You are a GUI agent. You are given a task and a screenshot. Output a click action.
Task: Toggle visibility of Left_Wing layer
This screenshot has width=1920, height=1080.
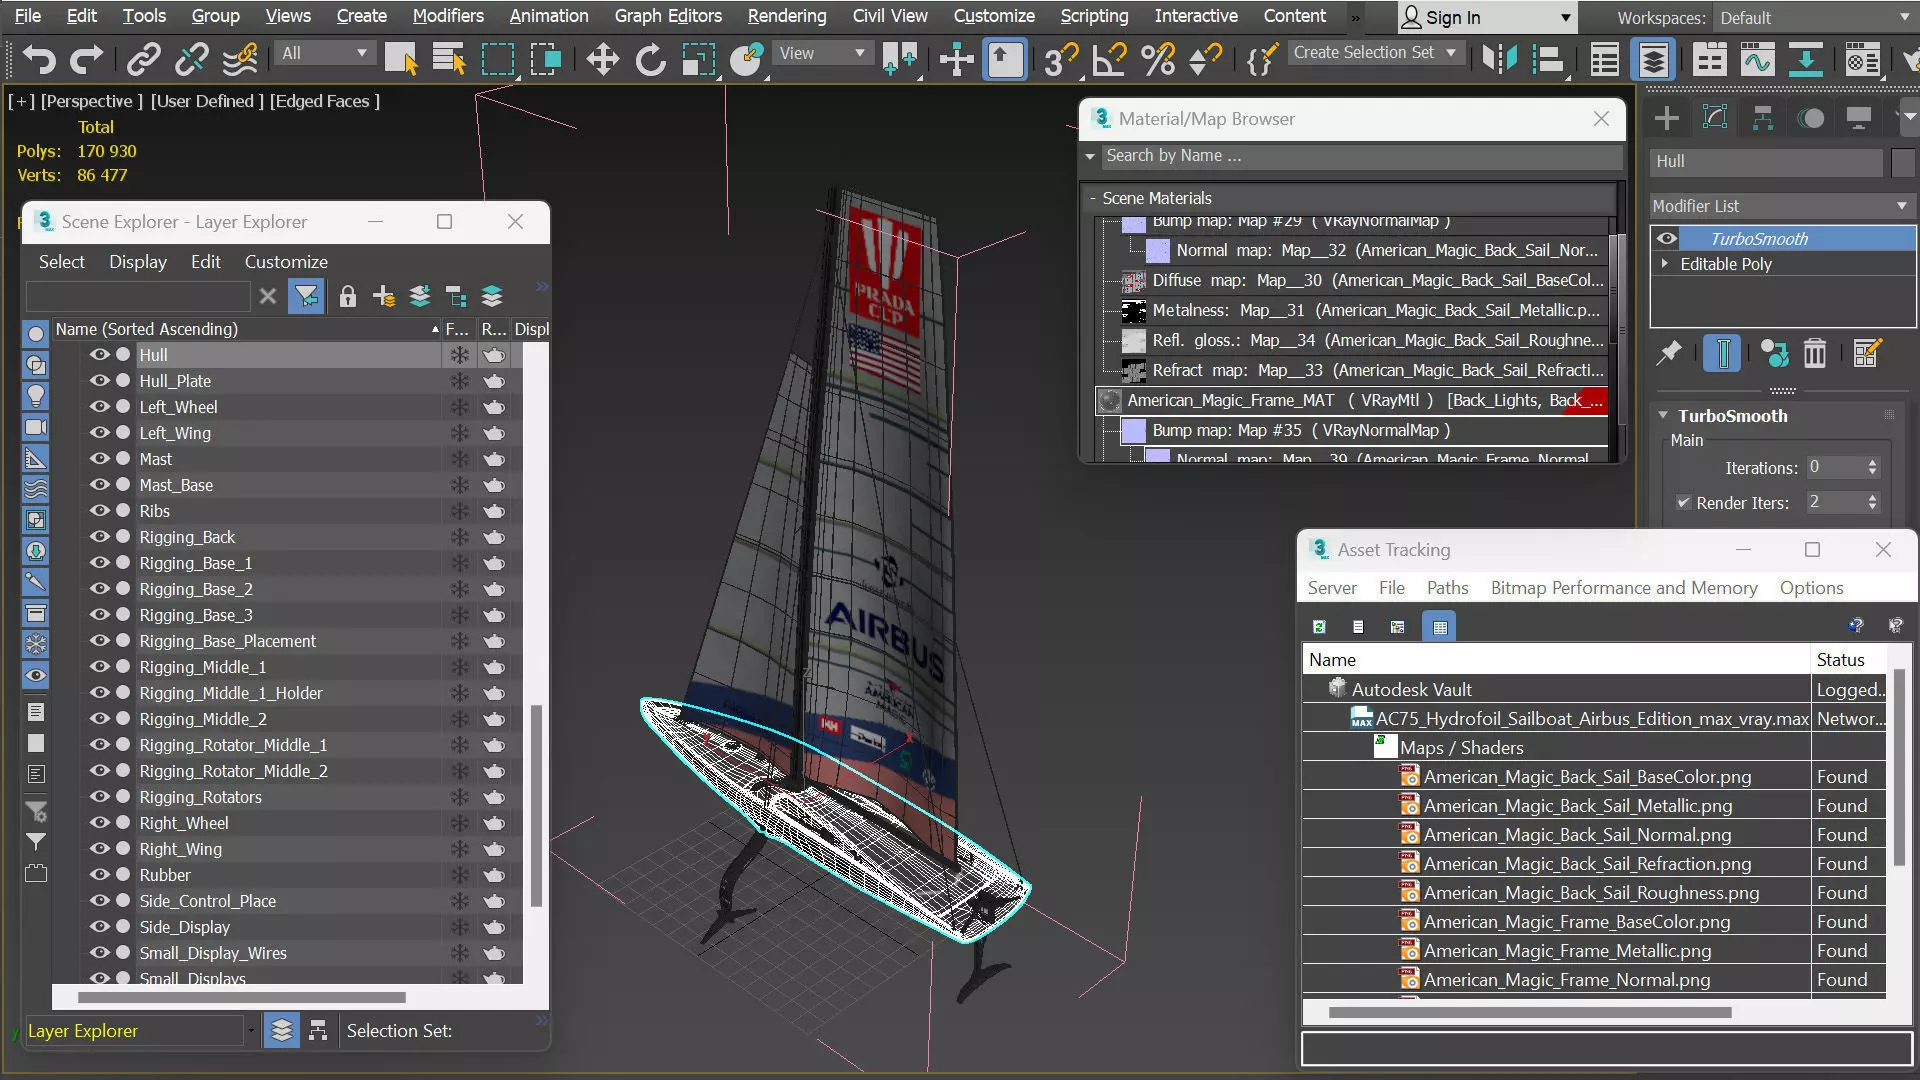(x=99, y=432)
